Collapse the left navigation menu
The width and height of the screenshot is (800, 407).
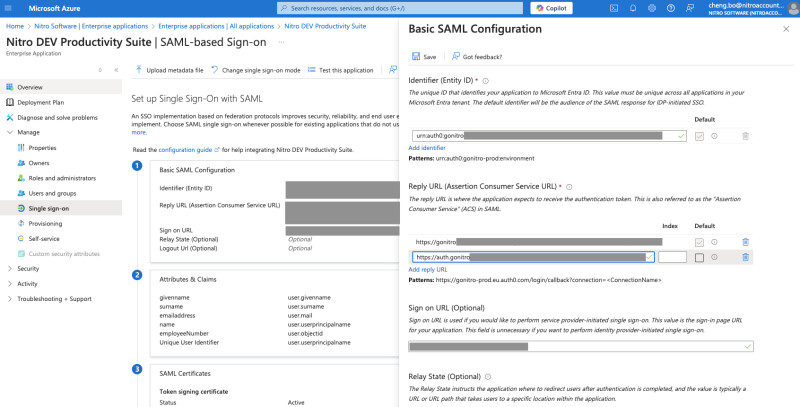pos(116,70)
